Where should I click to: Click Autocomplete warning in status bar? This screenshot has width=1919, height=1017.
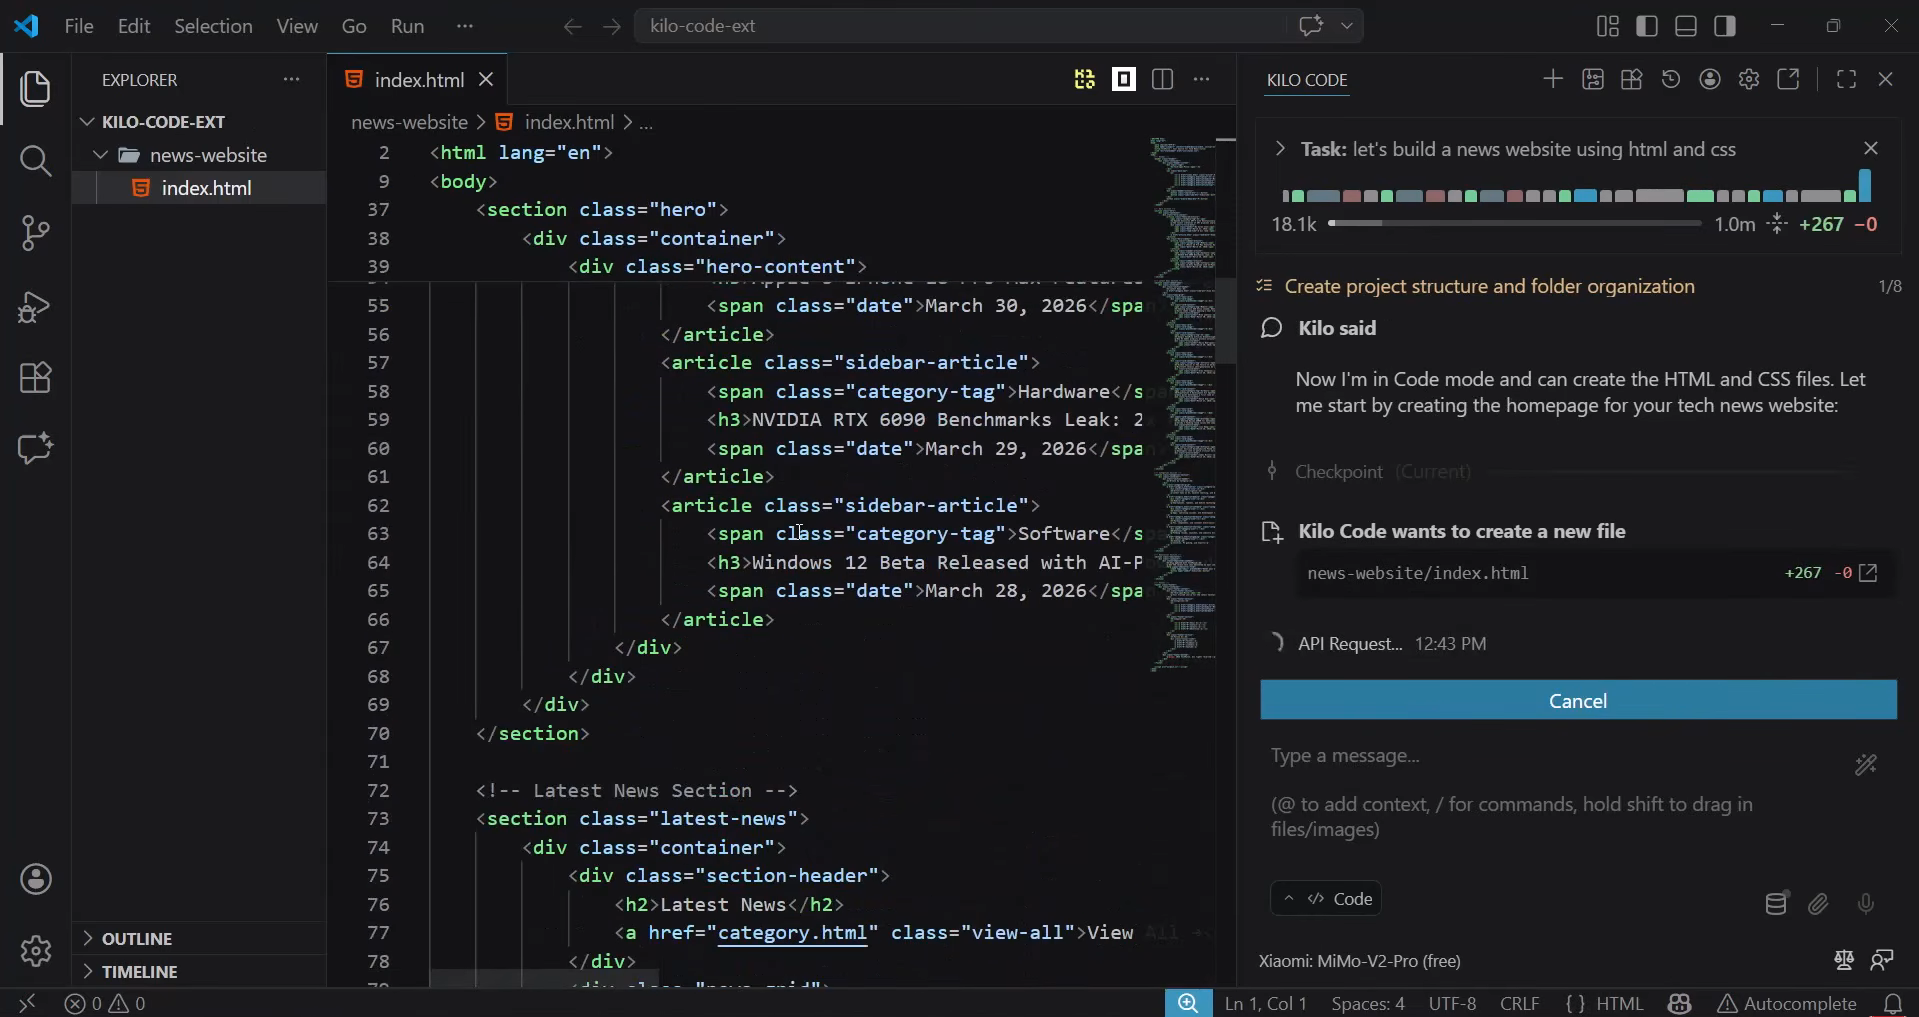point(1788,1003)
